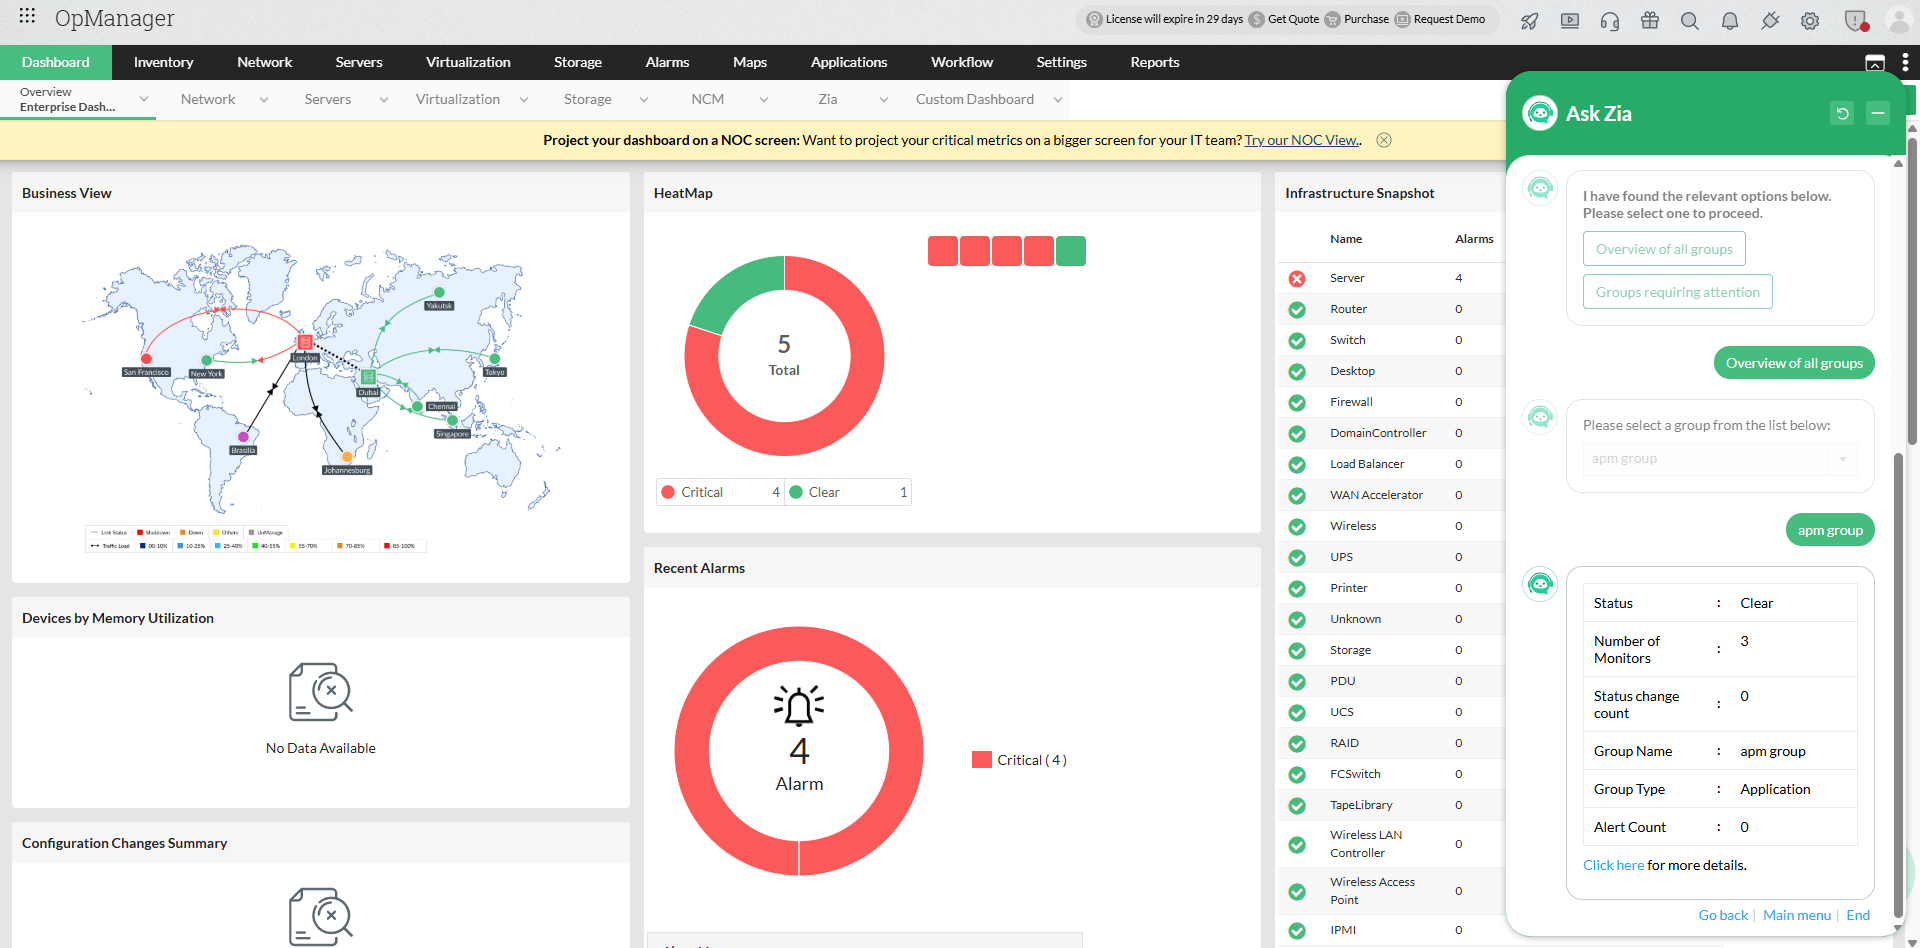Screen dimensions: 1920x948
Task: Open the user profile avatar
Action: (1899, 19)
